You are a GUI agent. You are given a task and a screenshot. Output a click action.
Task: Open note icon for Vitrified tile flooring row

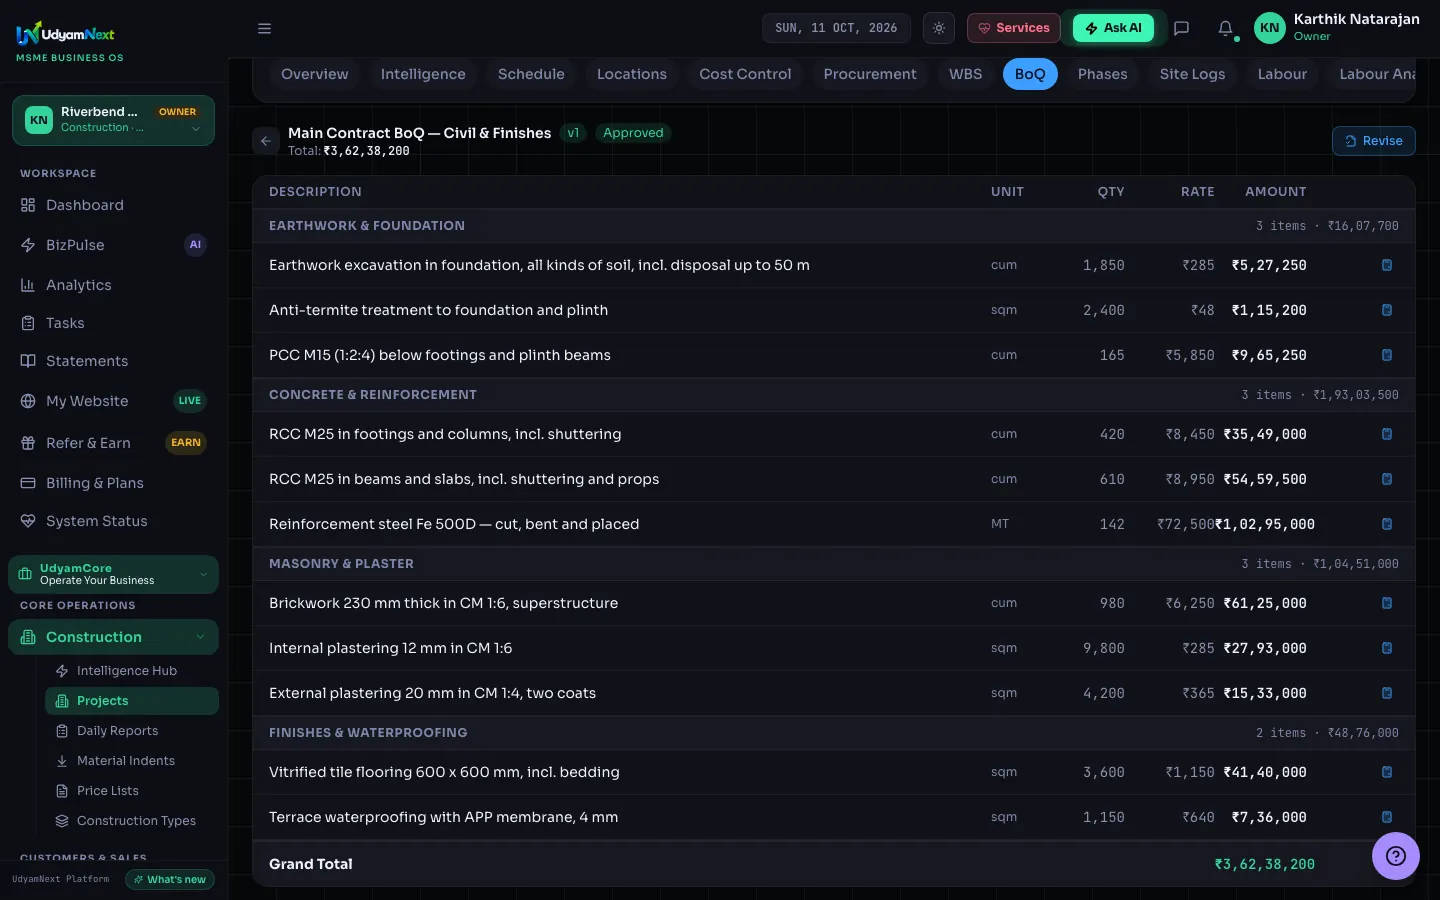click(1387, 772)
